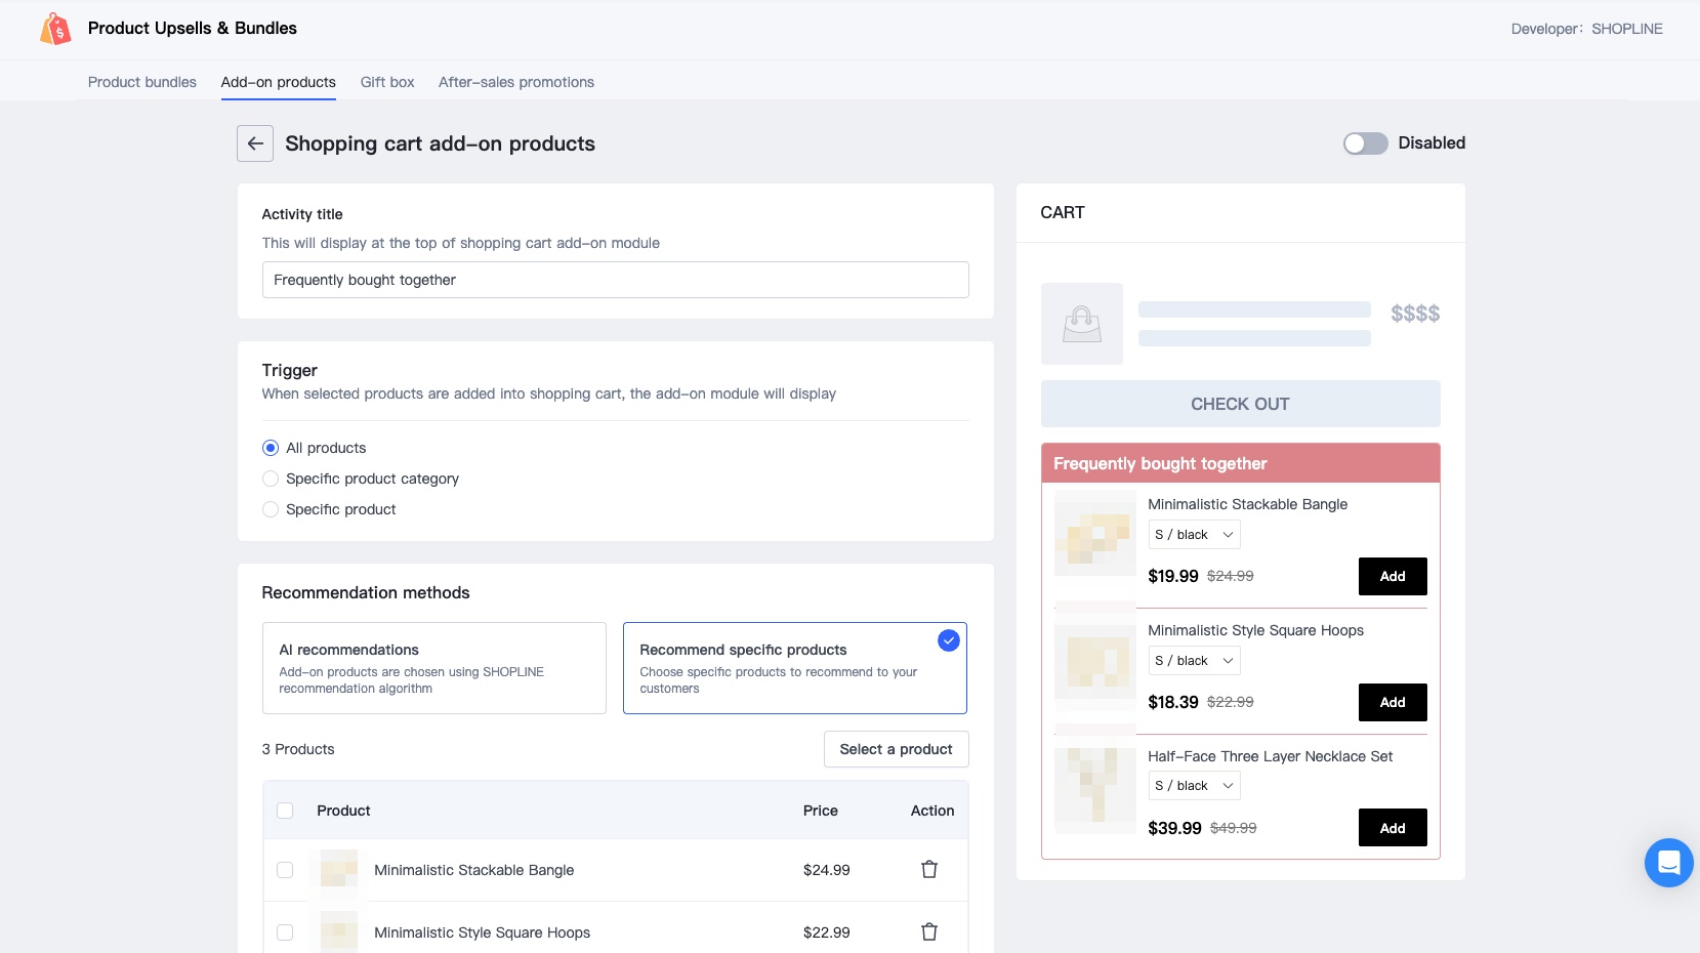Click the Product Upsells & Bundles app logo

click(x=56, y=29)
